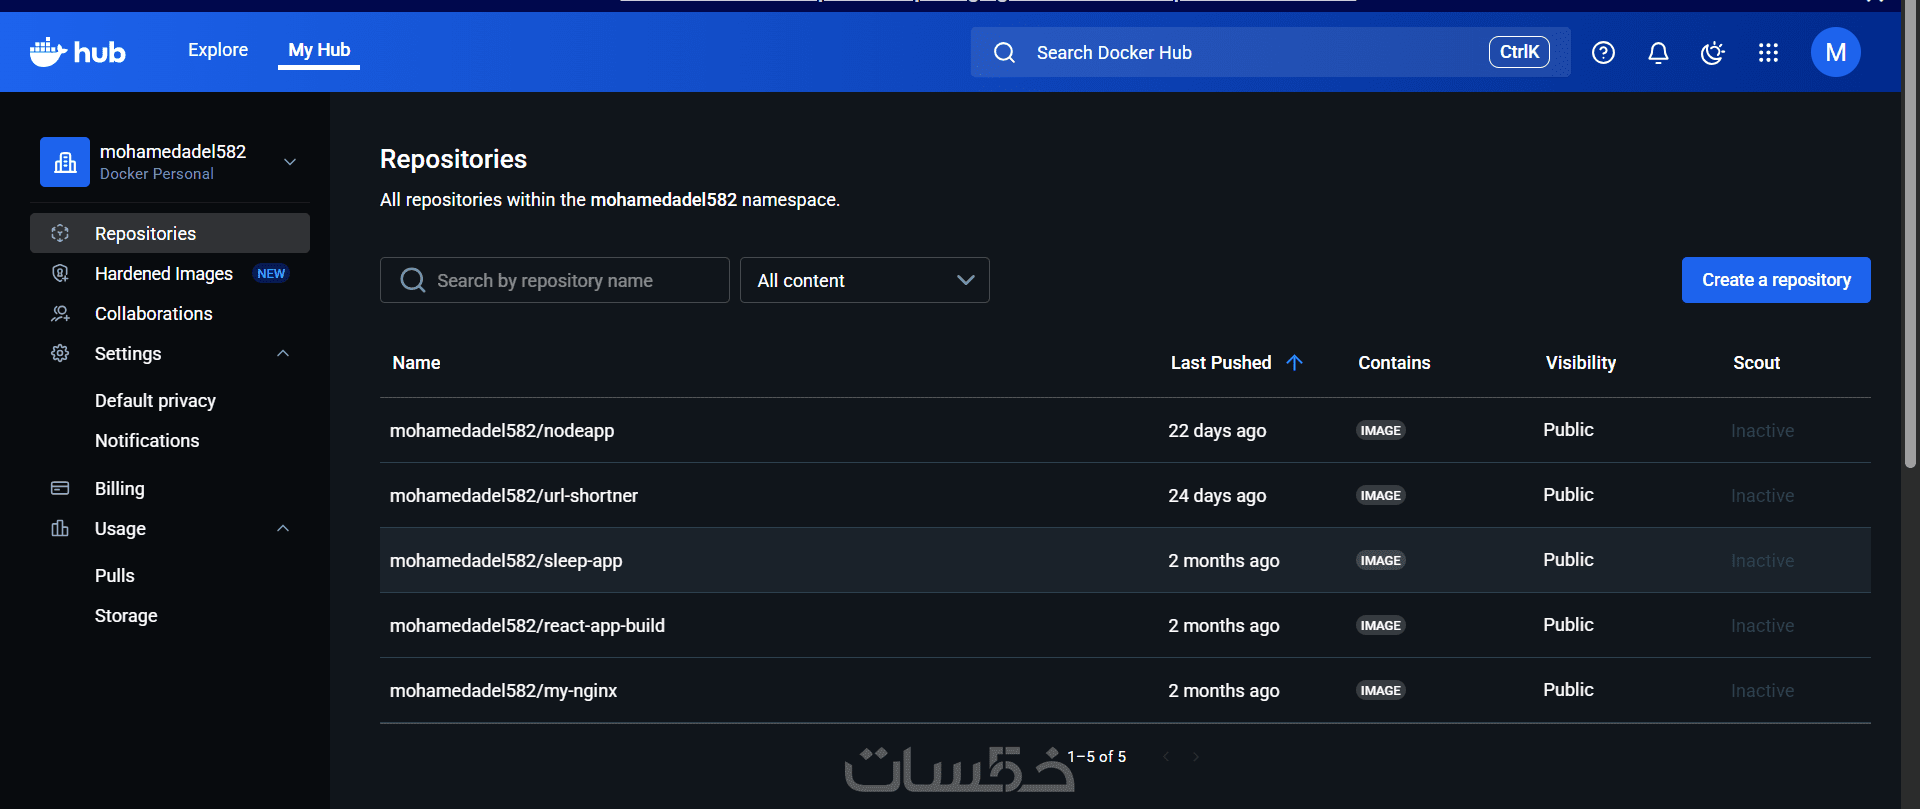
Task: Open Repositories in the sidebar
Action: [170, 233]
